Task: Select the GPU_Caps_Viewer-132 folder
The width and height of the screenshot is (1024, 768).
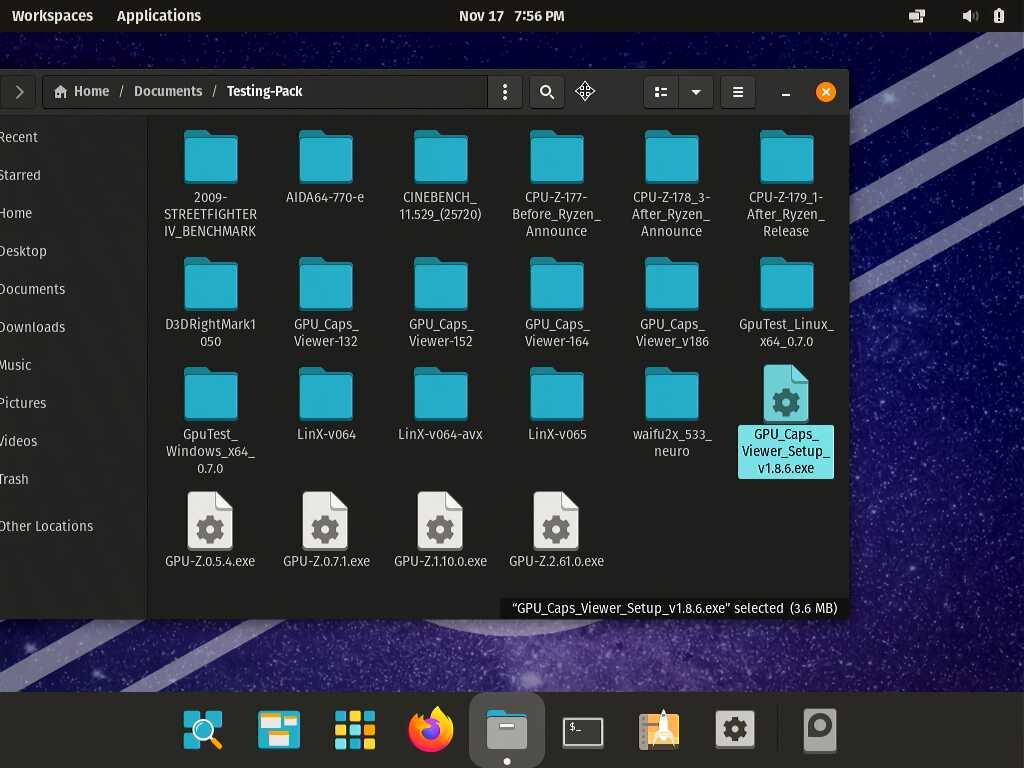Action: tap(325, 303)
